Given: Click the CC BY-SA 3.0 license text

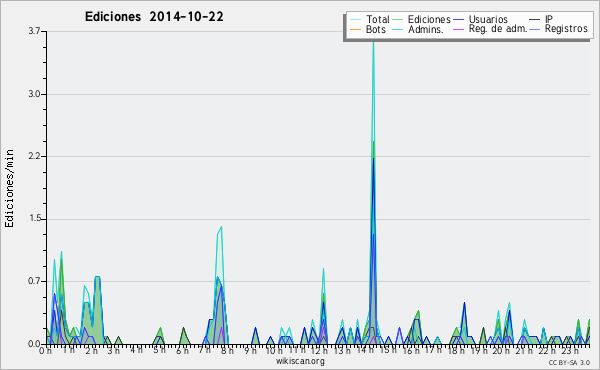Looking at the screenshot, I should (569, 362).
